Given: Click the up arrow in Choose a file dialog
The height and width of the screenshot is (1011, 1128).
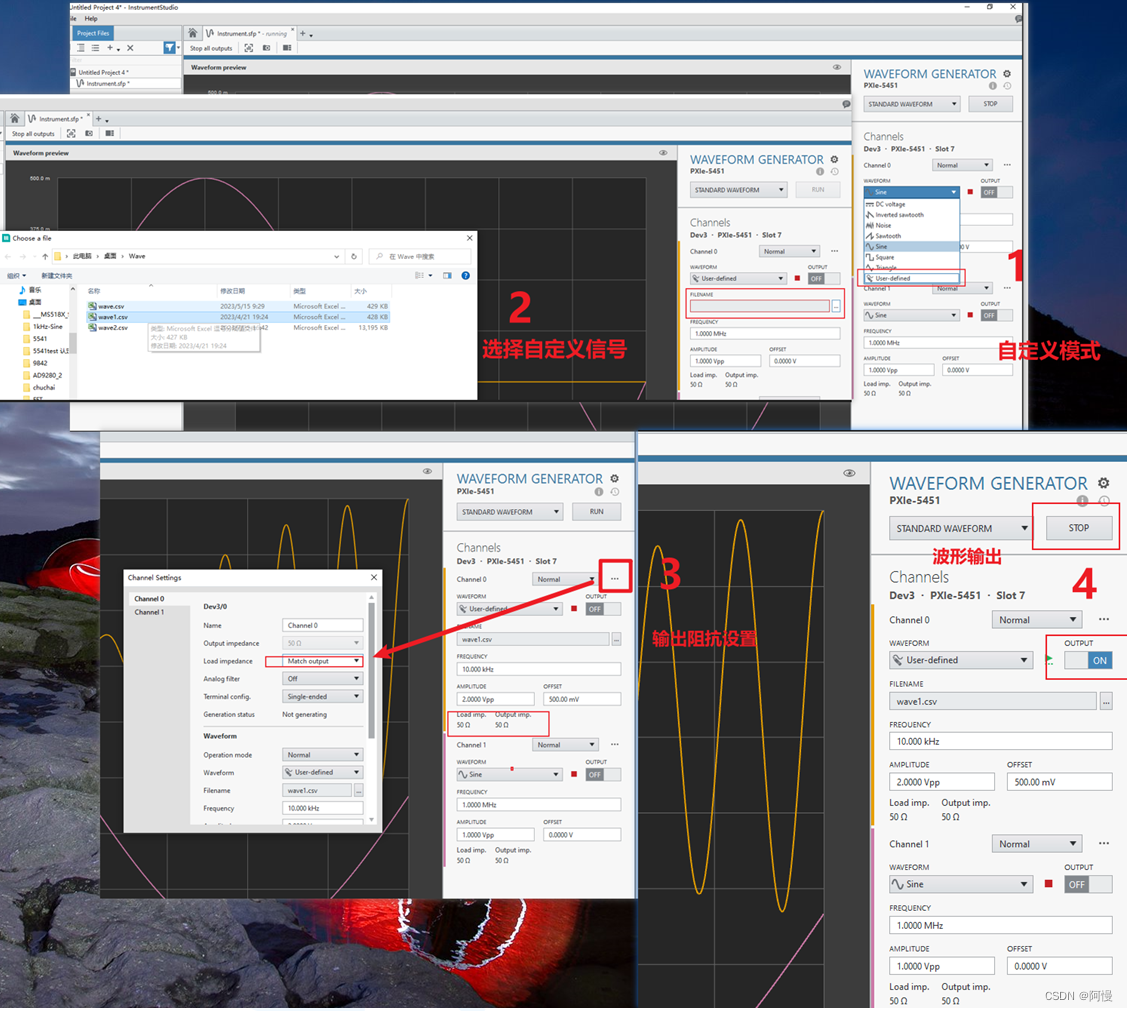Looking at the screenshot, I should [45, 256].
